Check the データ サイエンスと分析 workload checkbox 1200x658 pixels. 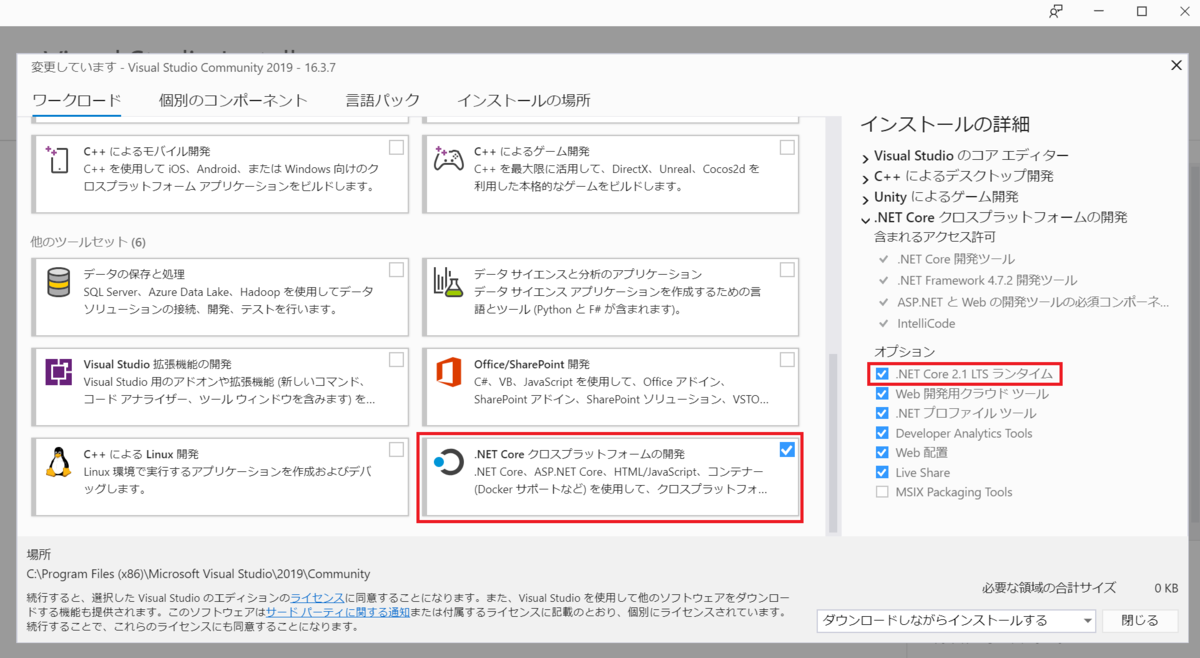coord(787,270)
